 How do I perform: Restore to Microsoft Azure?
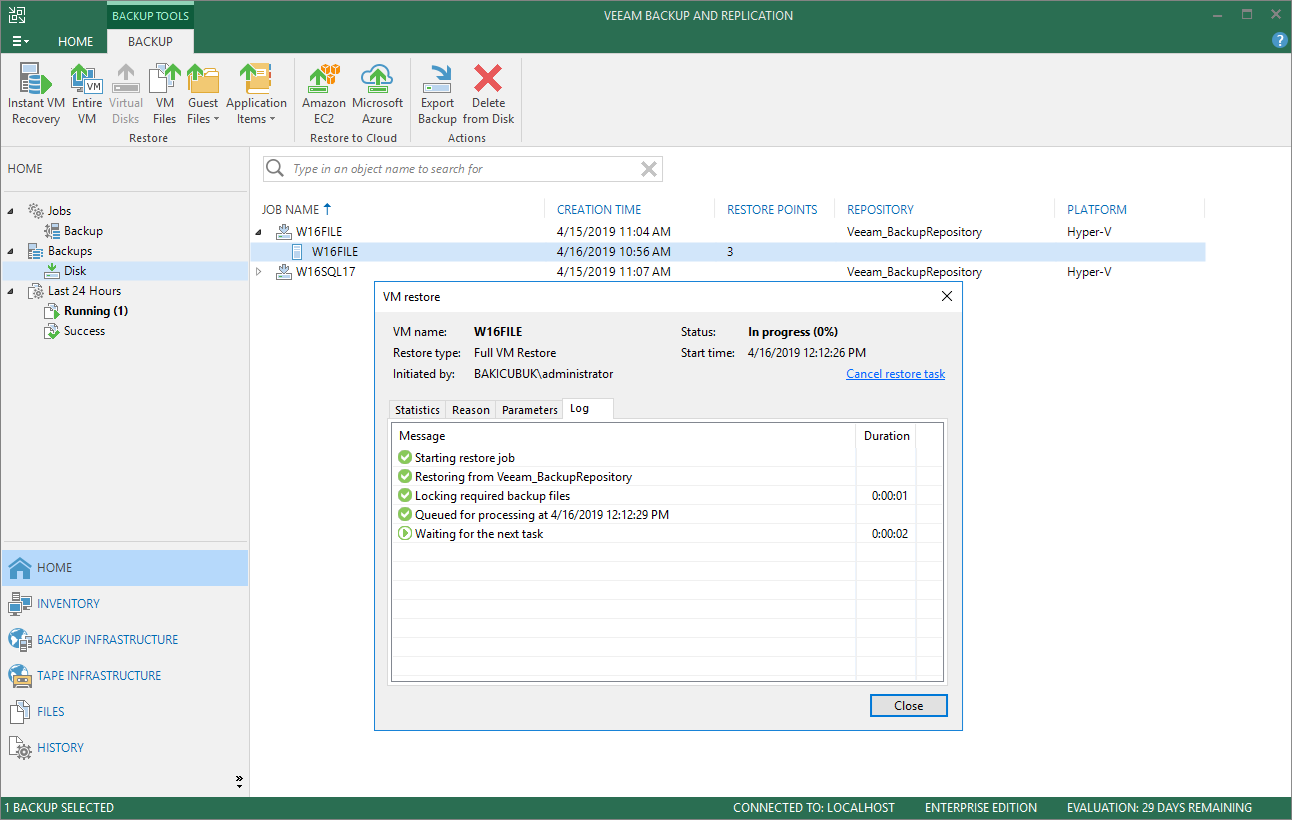click(377, 95)
